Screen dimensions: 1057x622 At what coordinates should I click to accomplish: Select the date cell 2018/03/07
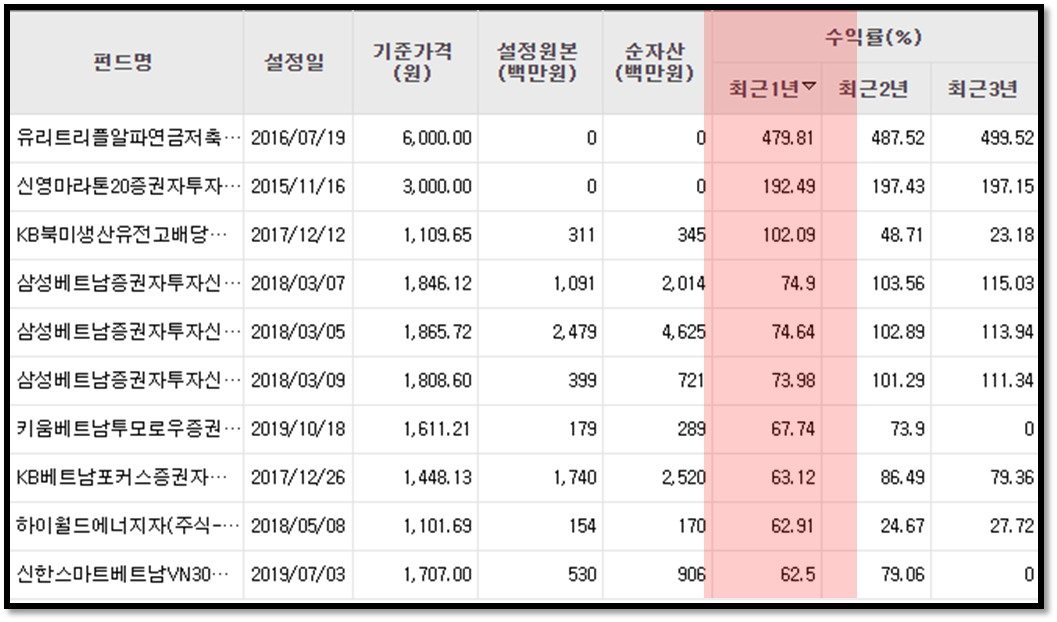[x=298, y=284]
